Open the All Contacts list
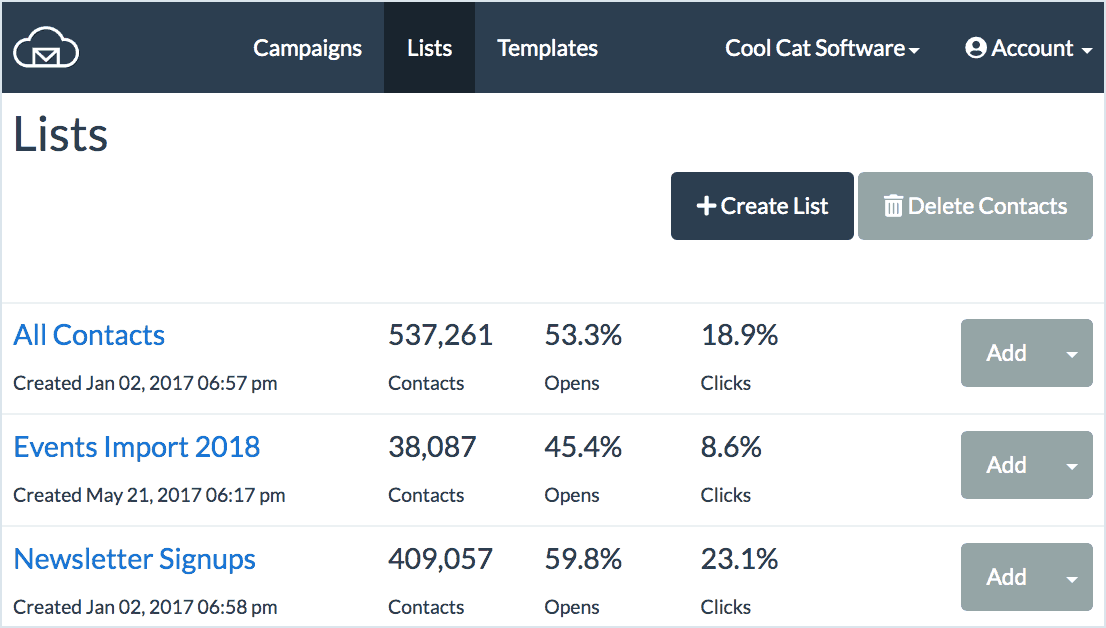Screen dimensions: 1106x628 (89, 335)
